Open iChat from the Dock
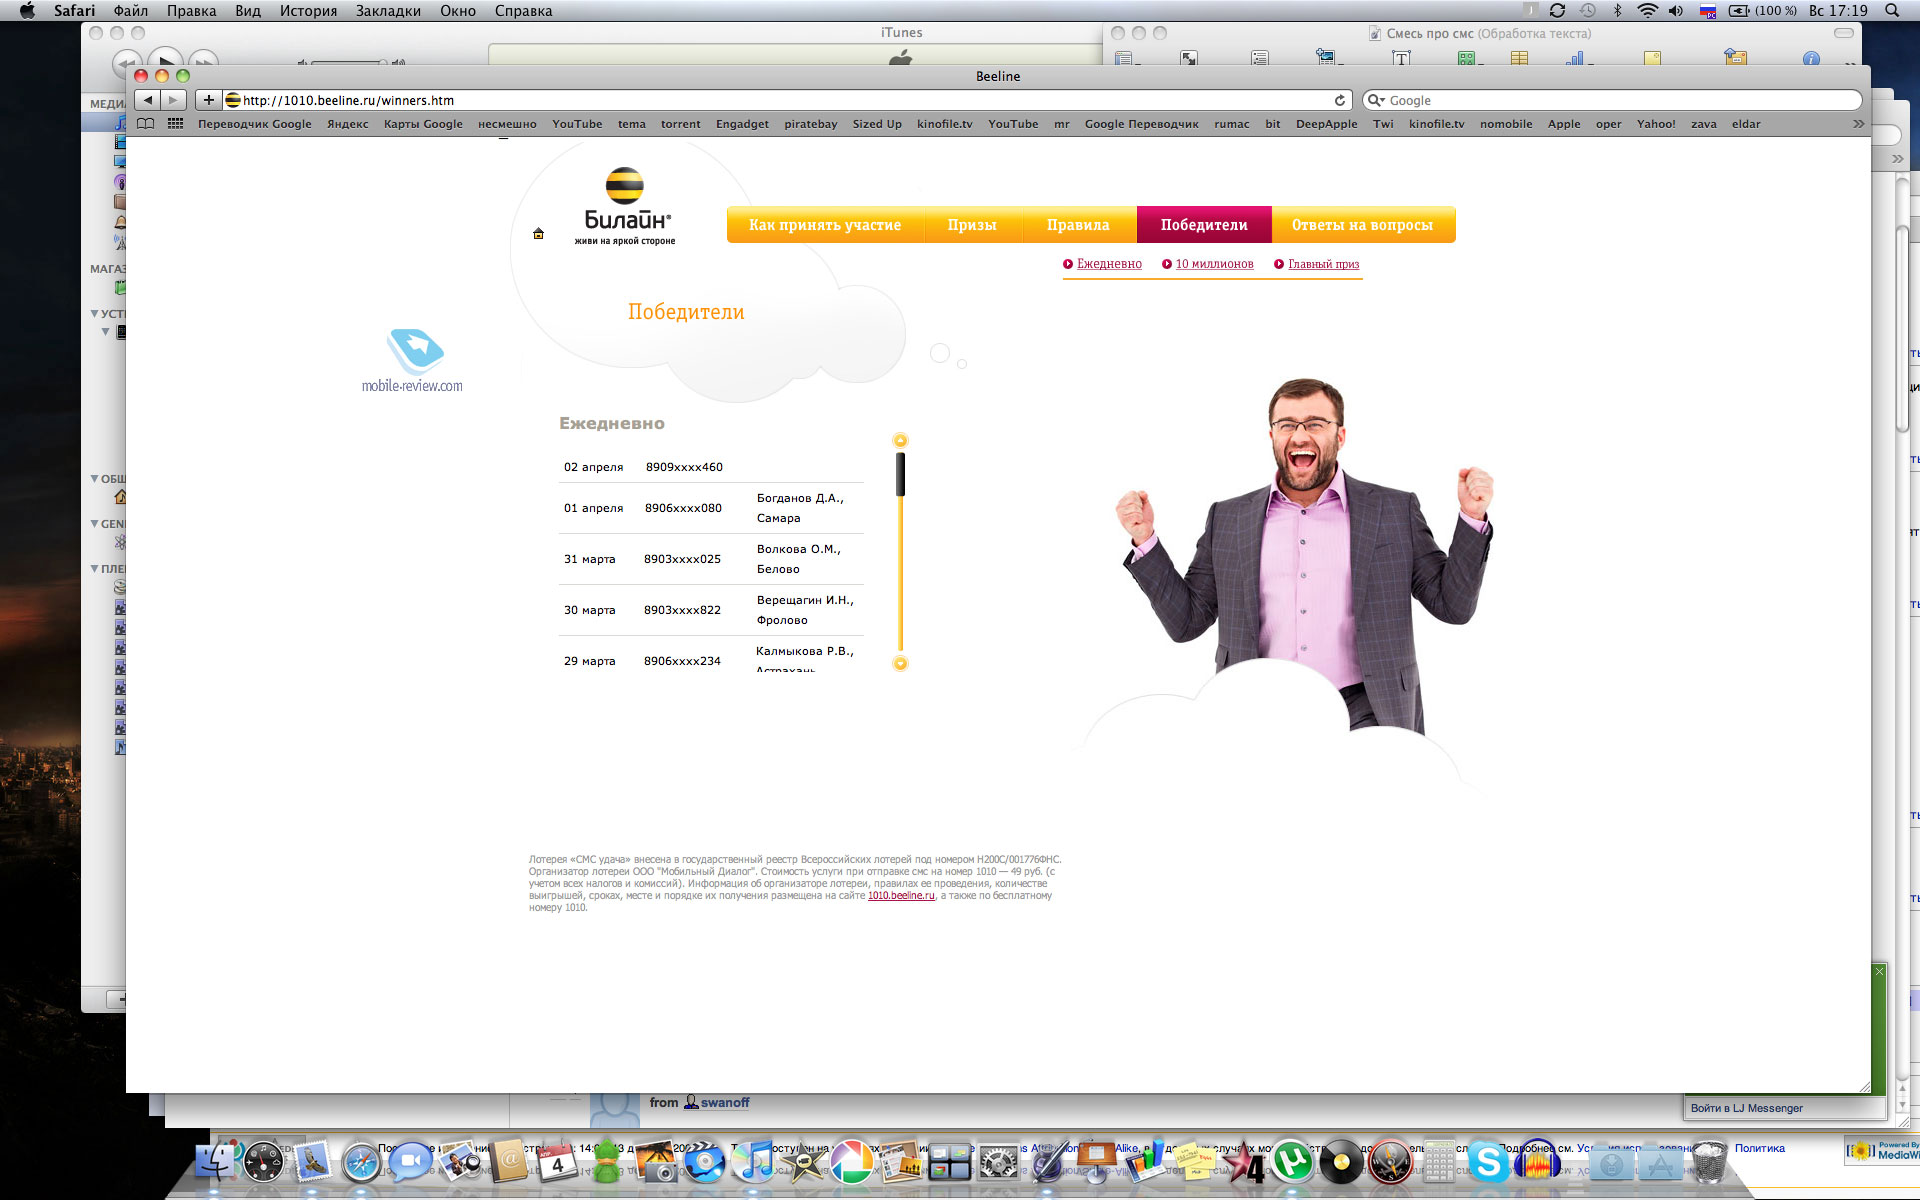 coord(409,1162)
